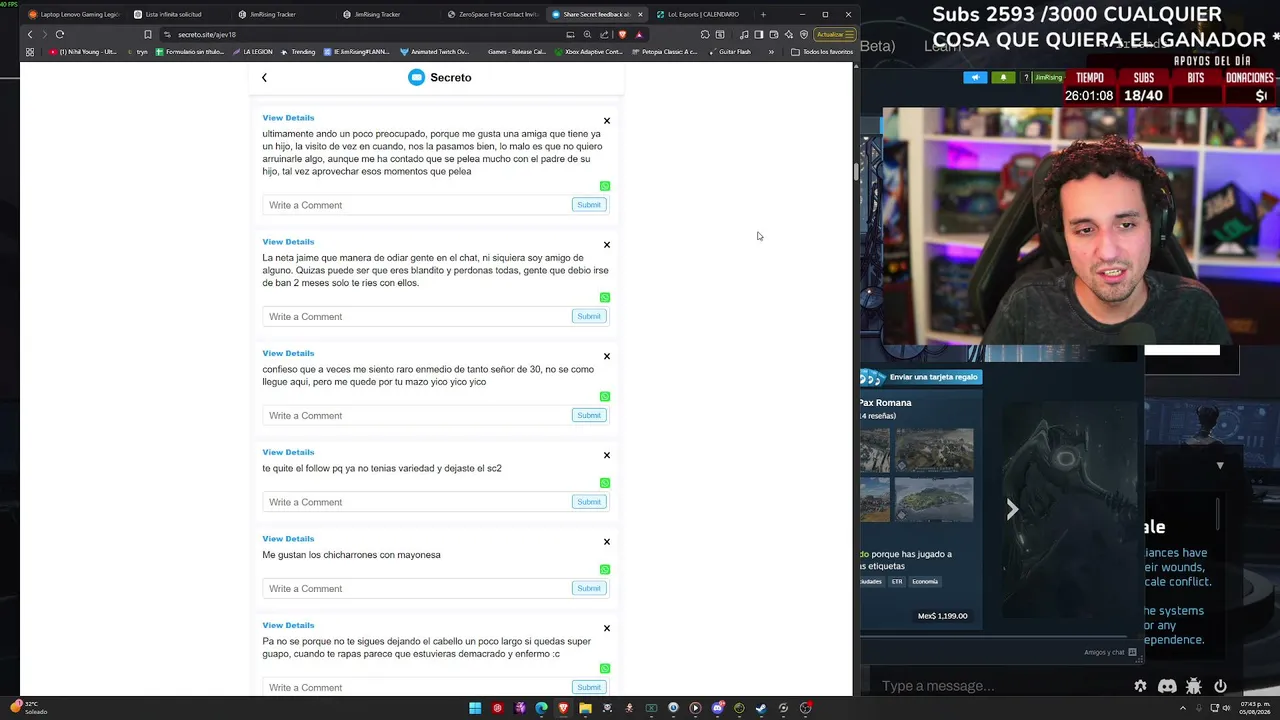The width and height of the screenshot is (1280, 720).
Task: Open the Discord icon in the chat bar
Action: [x=1167, y=686]
